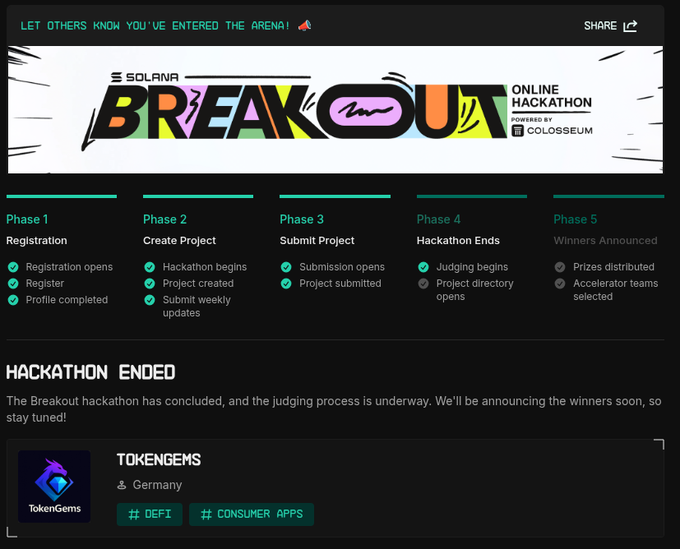Click the DEFI hashtag tag
The width and height of the screenshot is (680, 549).
pyautogui.click(x=150, y=514)
